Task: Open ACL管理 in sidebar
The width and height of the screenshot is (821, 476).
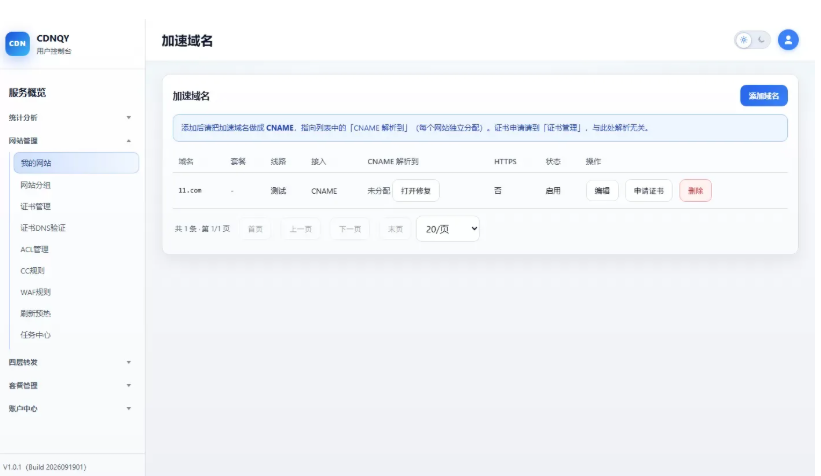Action: coord(35,249)
